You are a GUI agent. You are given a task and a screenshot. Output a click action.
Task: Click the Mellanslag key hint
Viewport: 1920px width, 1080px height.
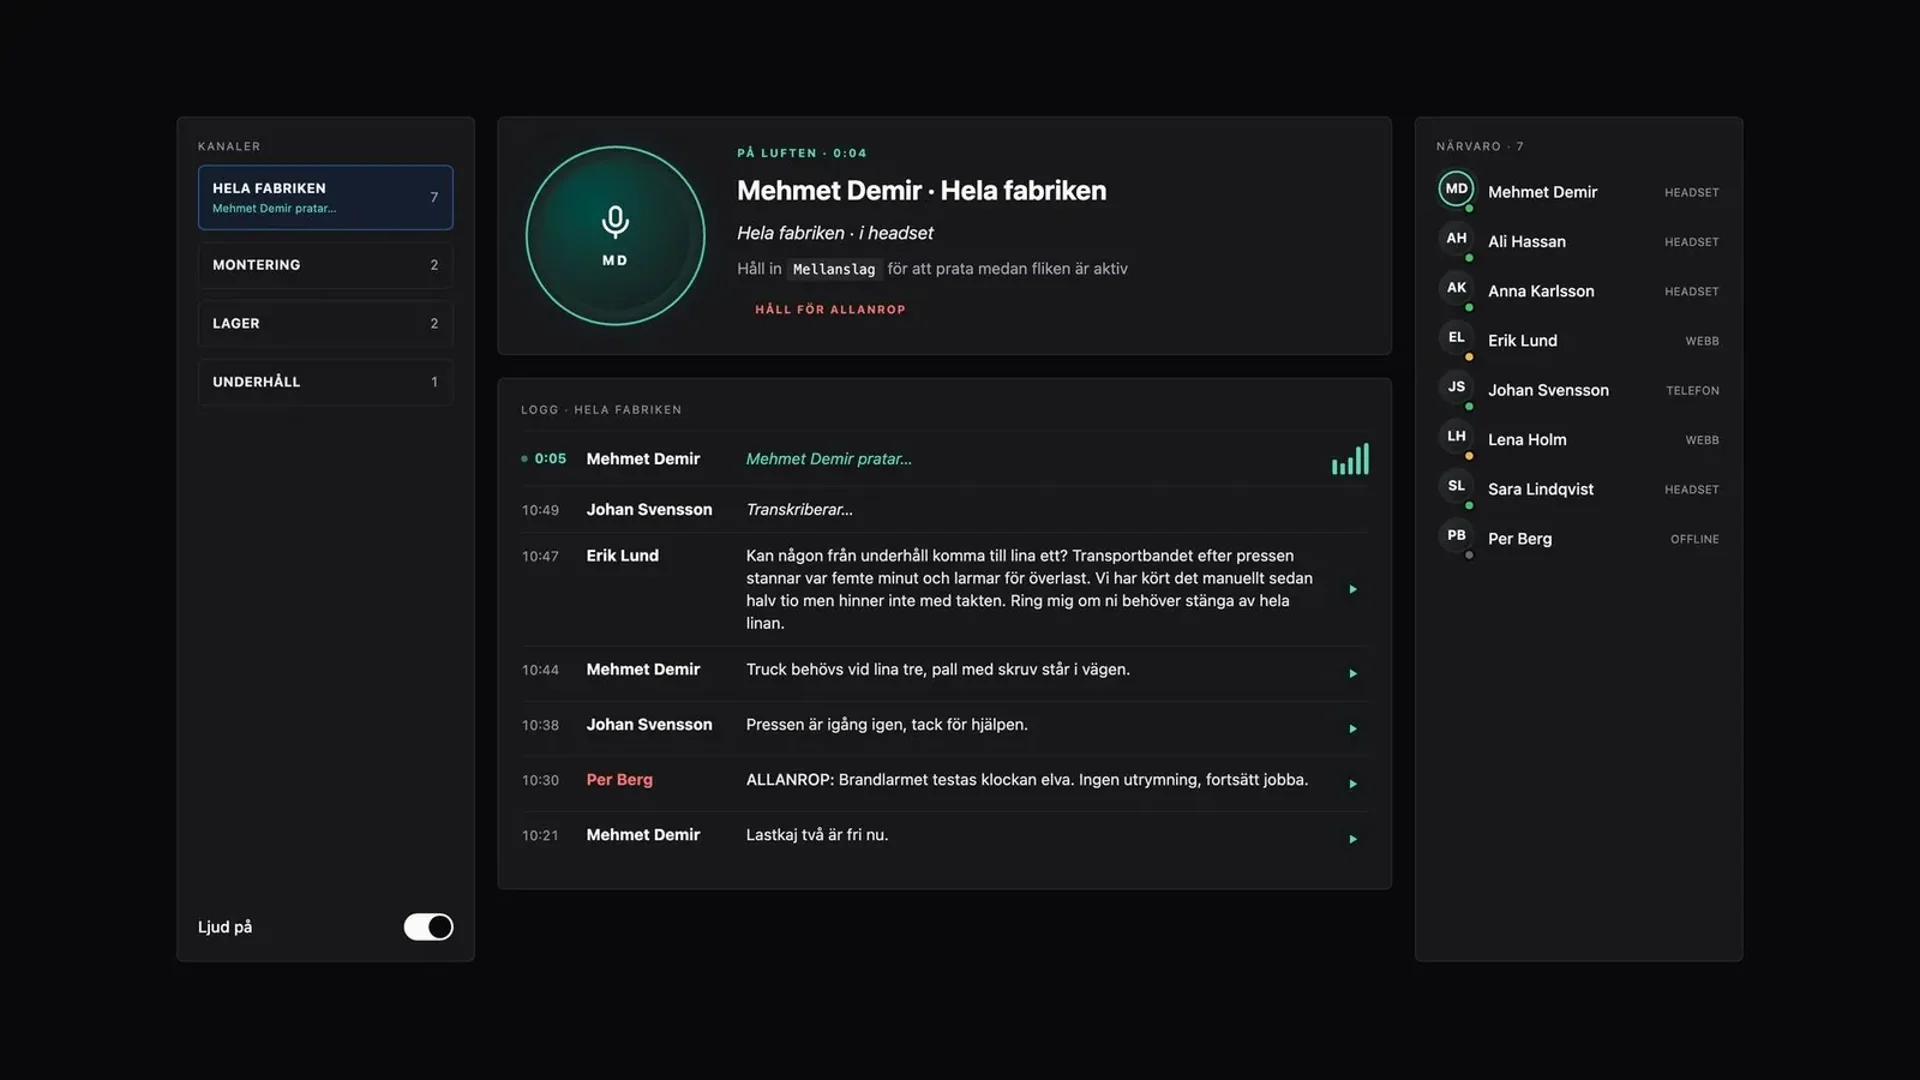[x=834, y=269]
